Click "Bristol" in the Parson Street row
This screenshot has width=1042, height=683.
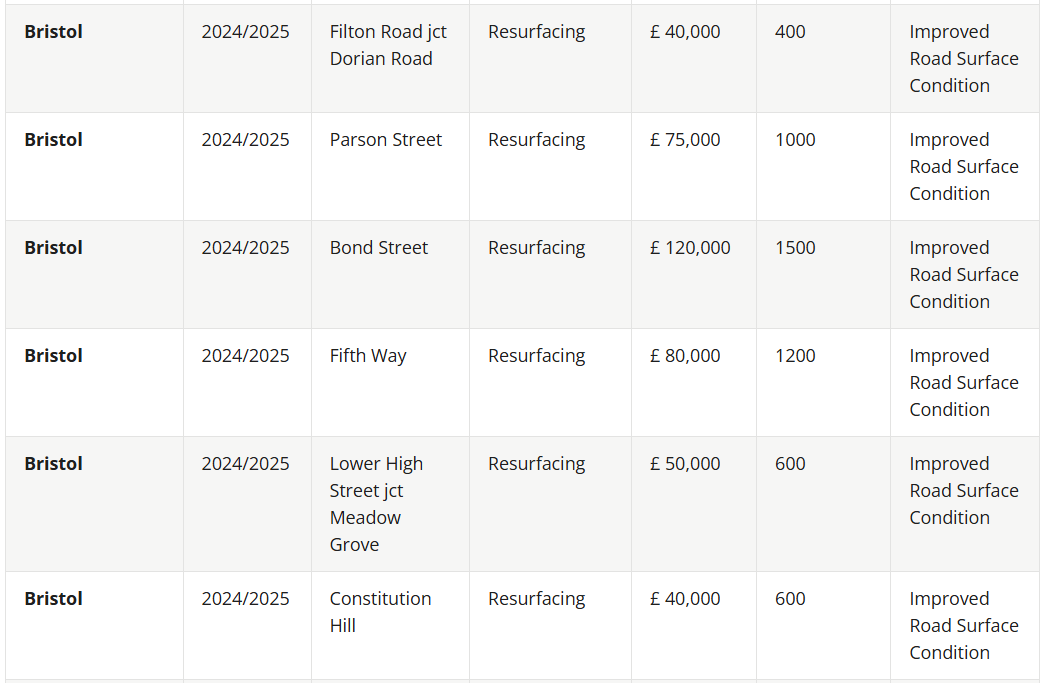pos(54,140)
